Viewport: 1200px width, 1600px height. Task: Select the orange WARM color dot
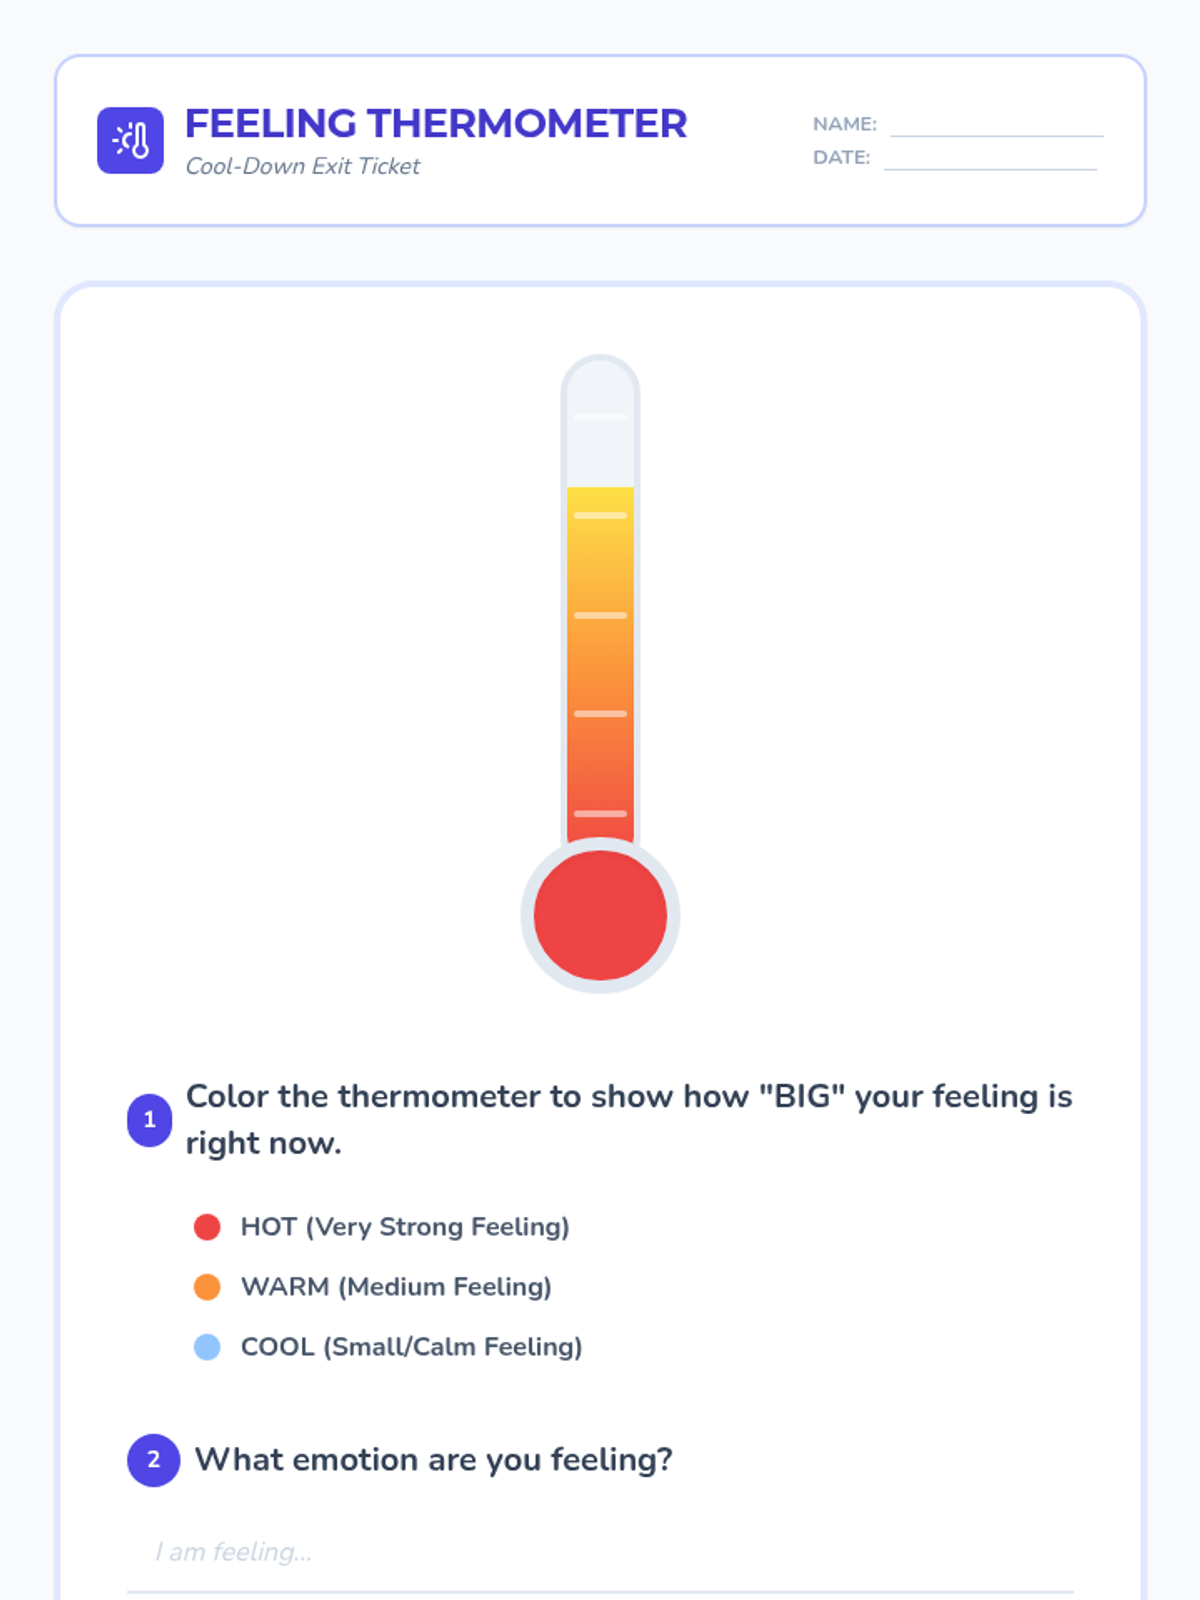[x=207, y=1287]
